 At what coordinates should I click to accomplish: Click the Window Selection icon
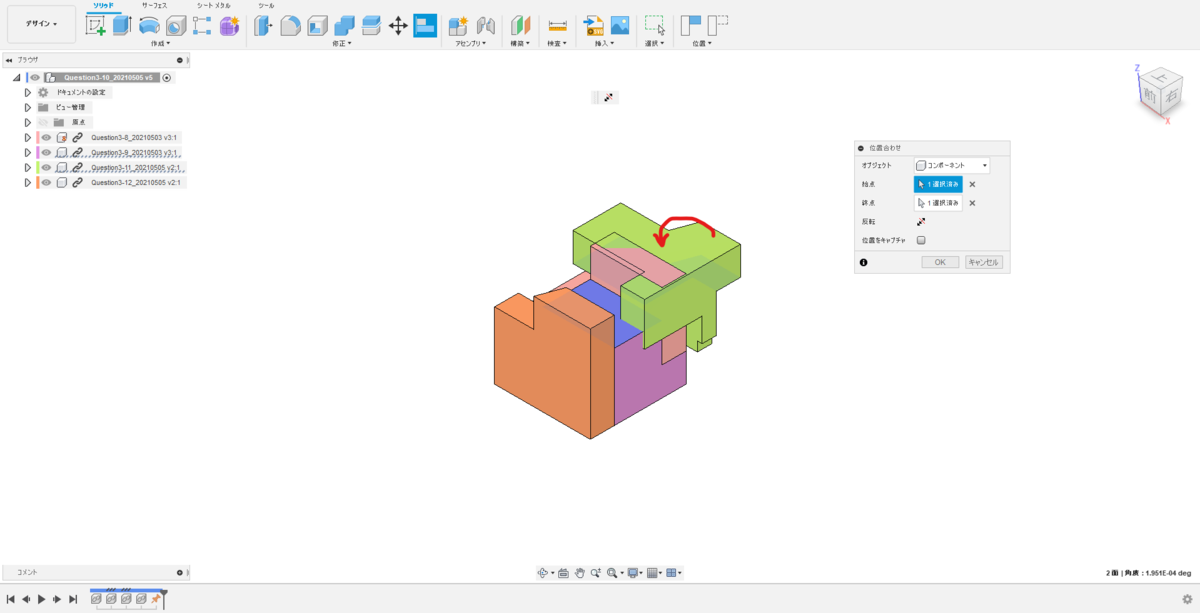point(655,26)
